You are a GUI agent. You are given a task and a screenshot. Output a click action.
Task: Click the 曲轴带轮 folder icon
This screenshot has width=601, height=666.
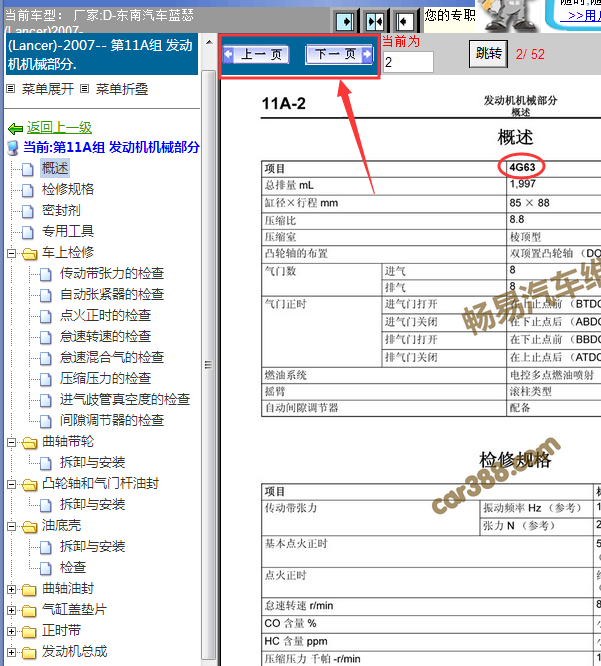[x=30, y=443]
